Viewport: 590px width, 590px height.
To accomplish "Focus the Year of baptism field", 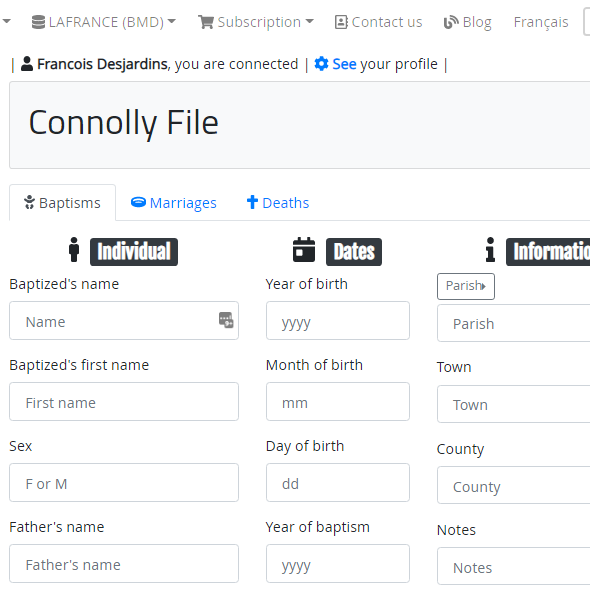I will coord(338,563).
